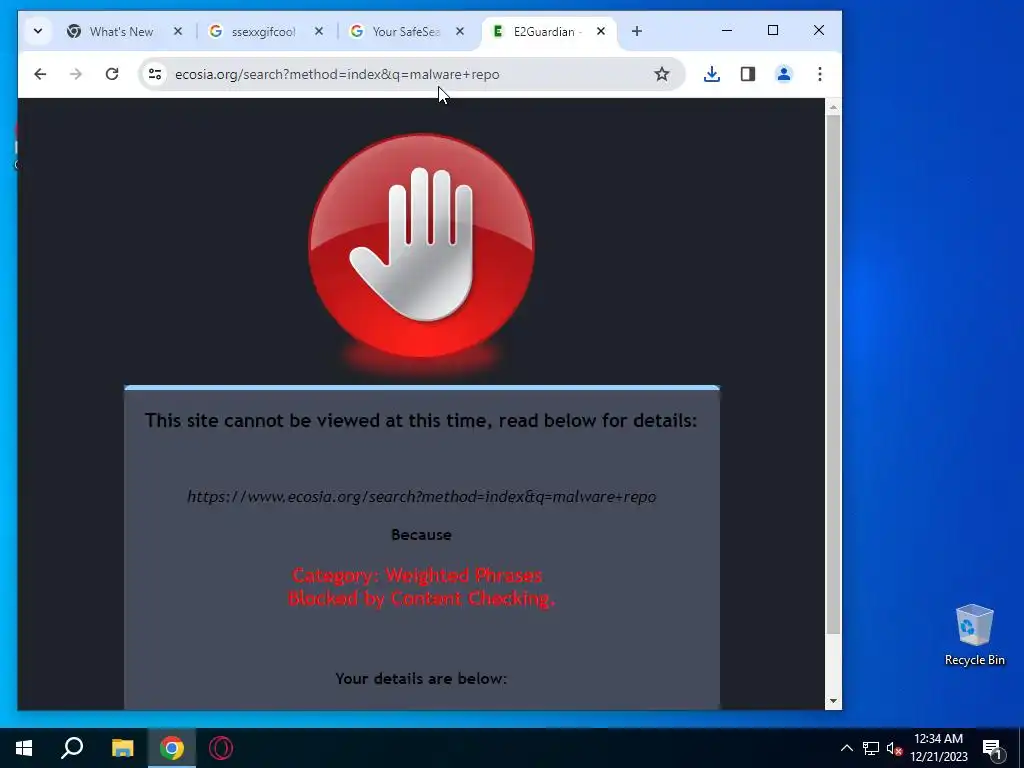Screen dimensions: 1024x768
Task: Click the Blocked by Content Checking text
Action: [421, 598]
